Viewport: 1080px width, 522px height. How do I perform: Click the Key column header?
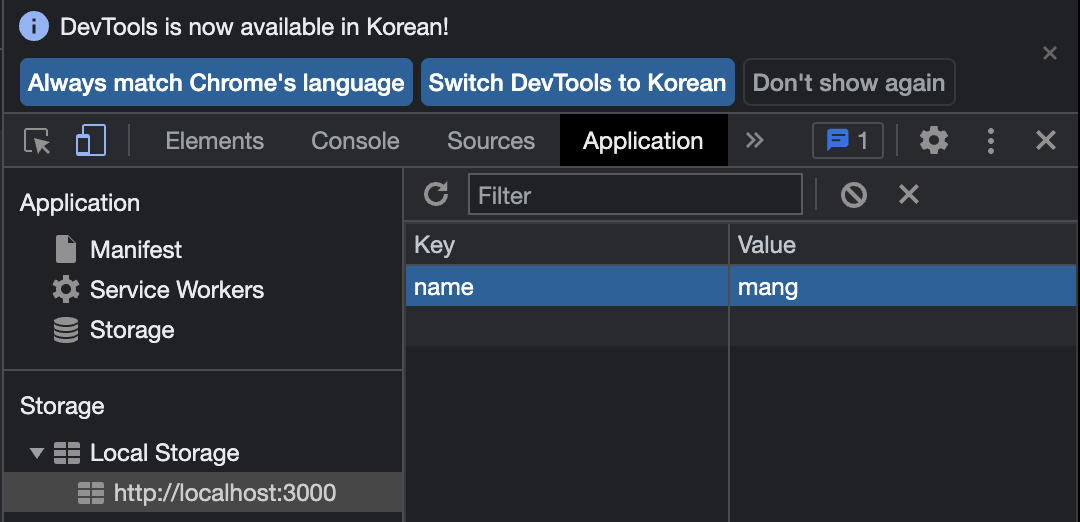(567, 244)
